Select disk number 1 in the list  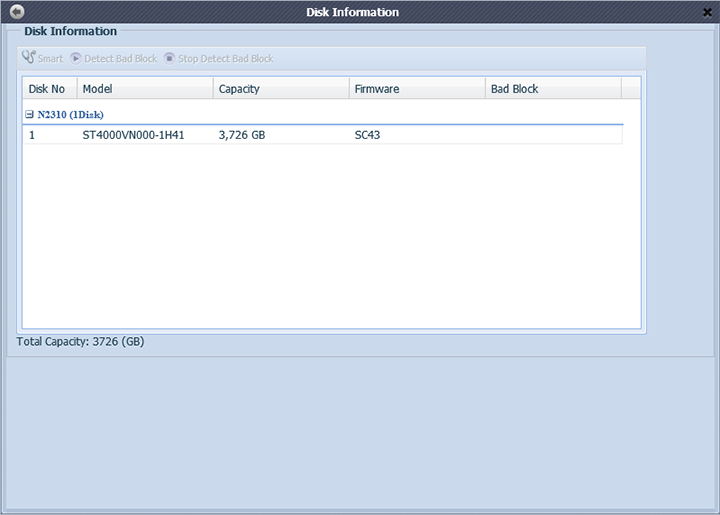(x=33, y=135)
